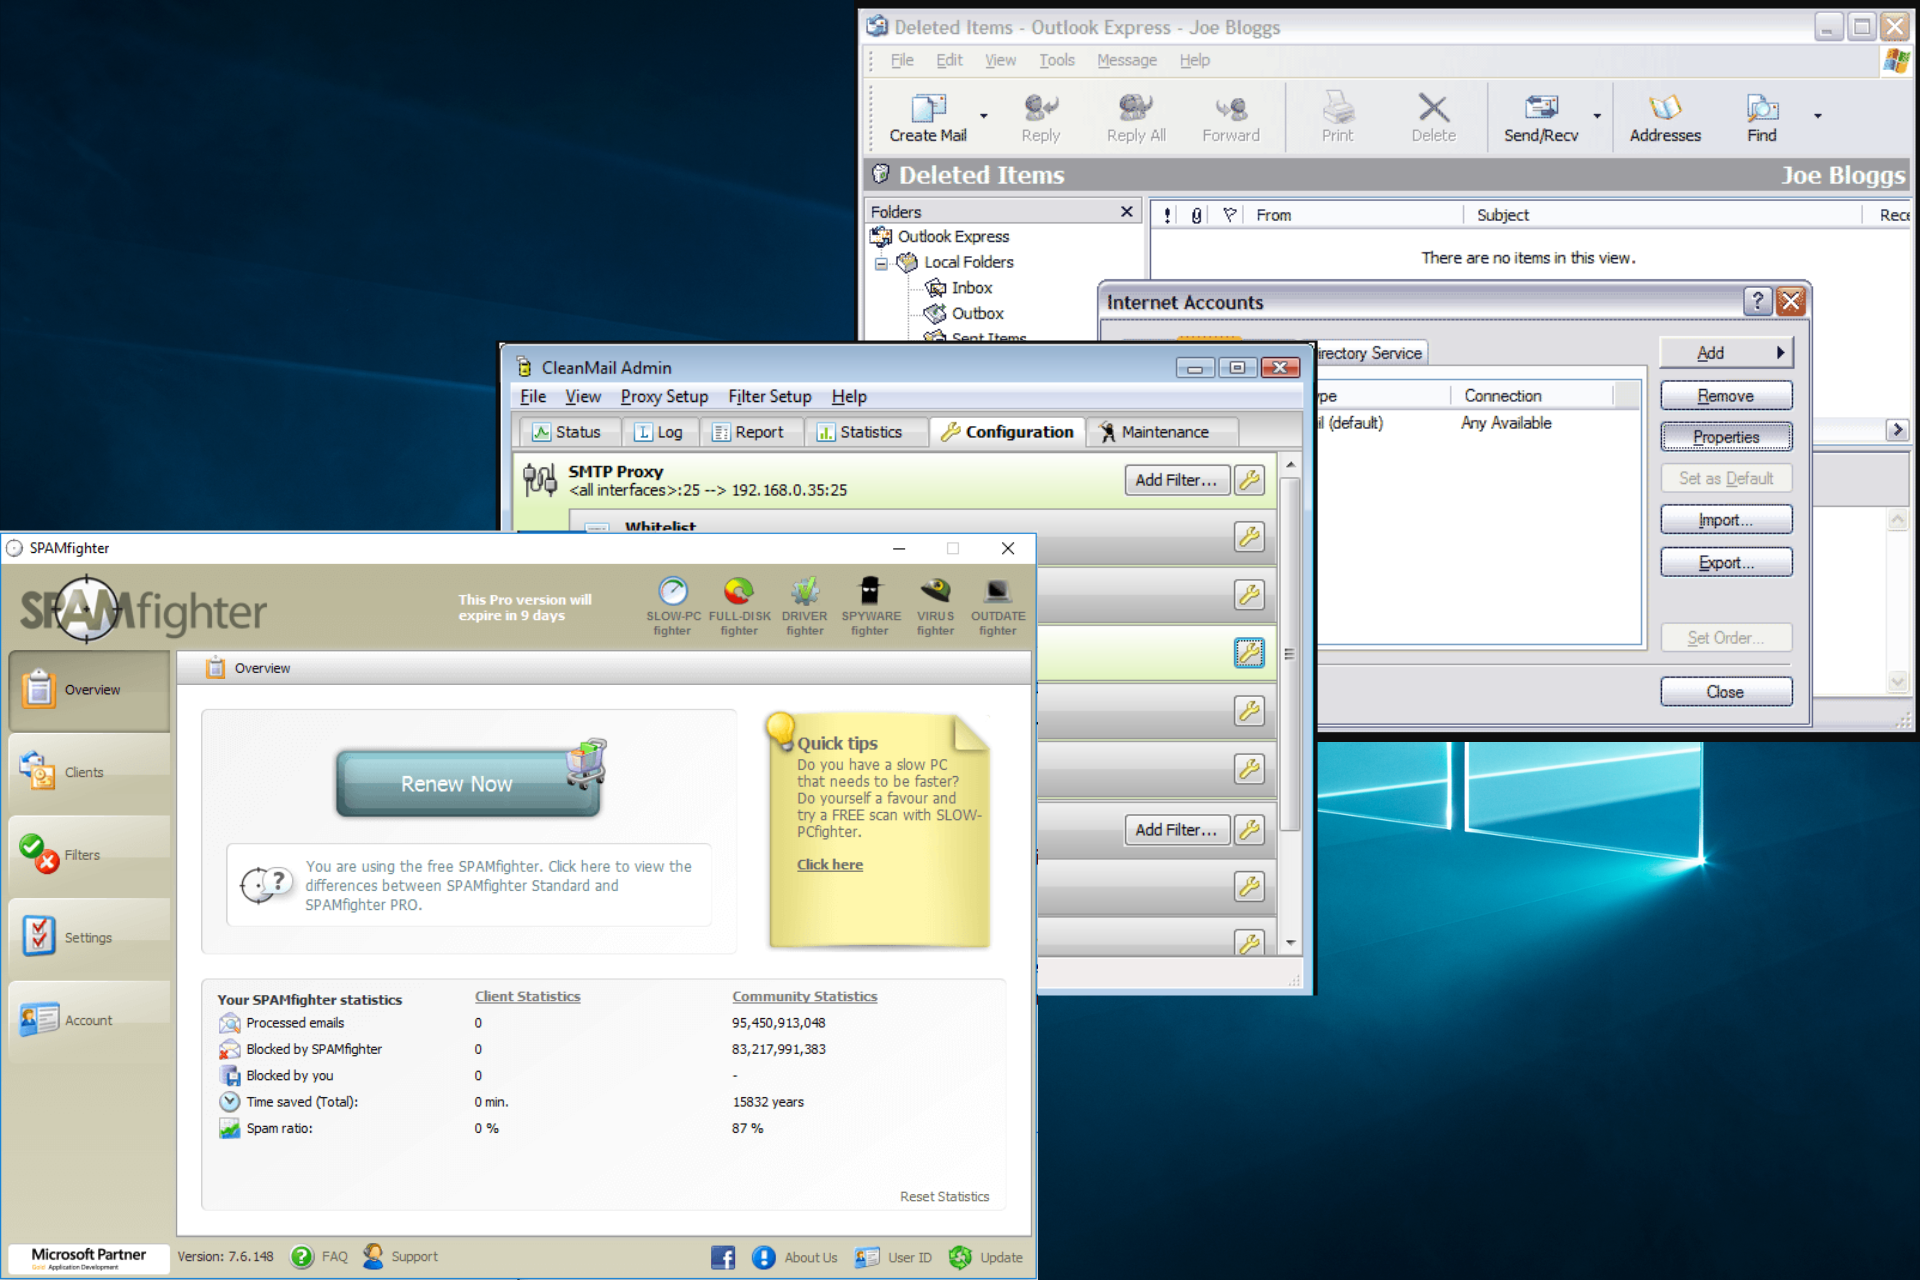Follow Click here link in Quick tips
1920x1280 pixels.
pyautogui.click(x=829, y=865)
